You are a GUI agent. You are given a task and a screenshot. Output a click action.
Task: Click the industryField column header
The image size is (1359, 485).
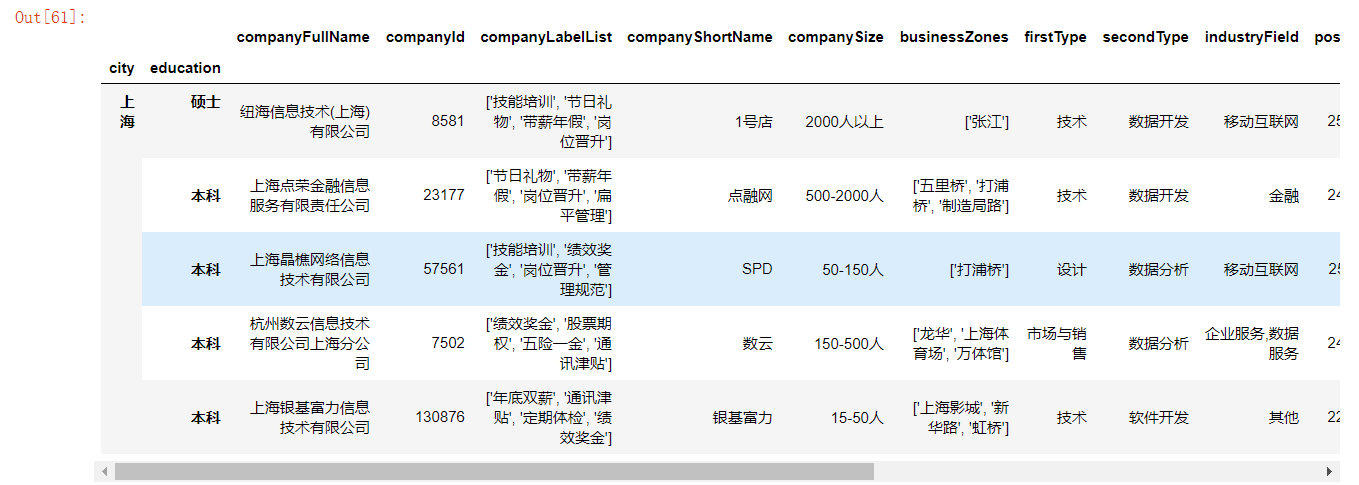pos(1252,37)
